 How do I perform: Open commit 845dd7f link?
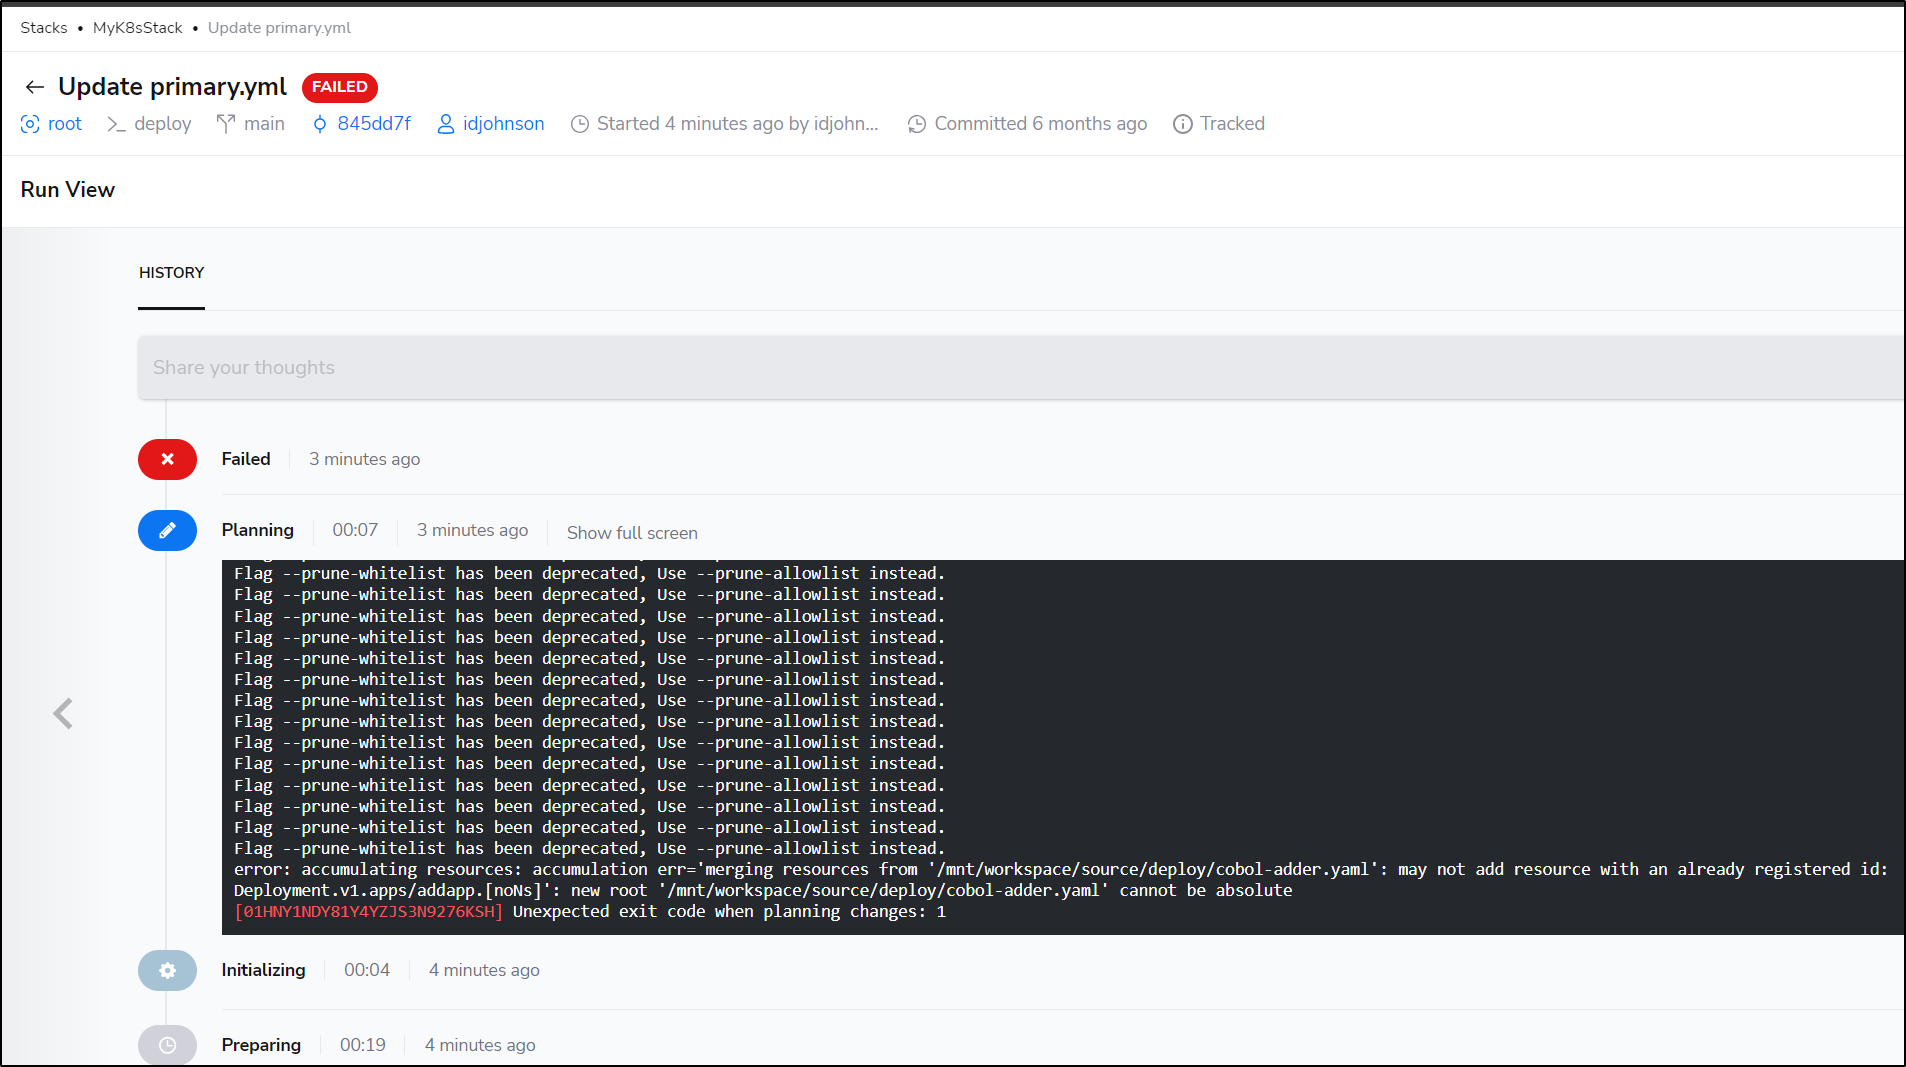(374, 124)
